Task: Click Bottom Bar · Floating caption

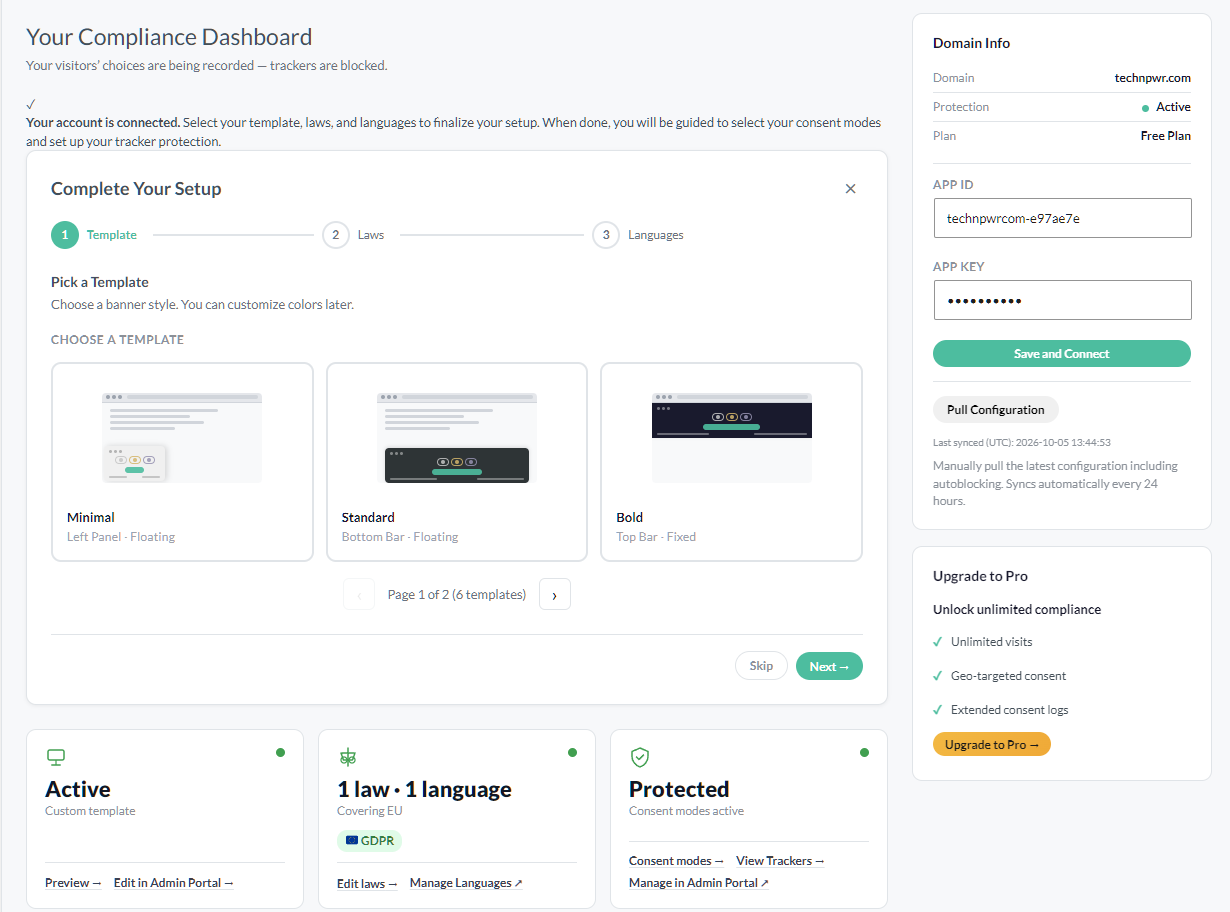Action: (x=400, y=537)
